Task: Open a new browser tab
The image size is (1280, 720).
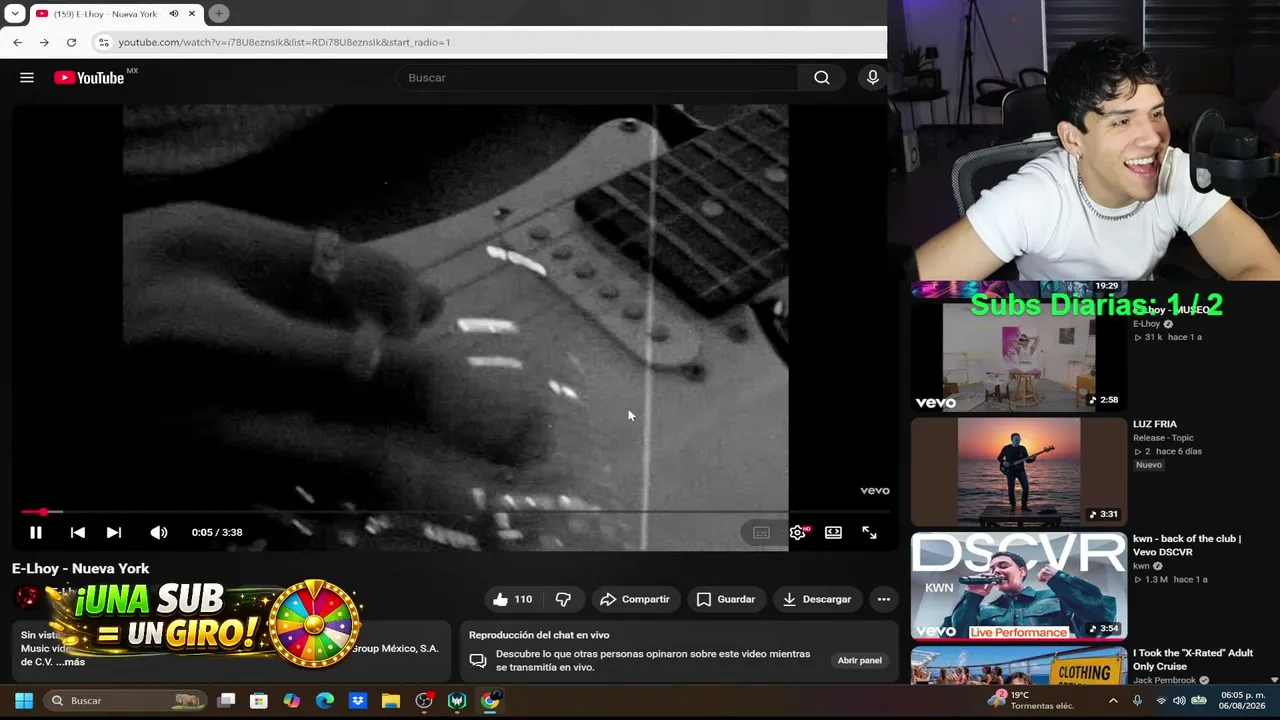Action: tap(218, 14)
